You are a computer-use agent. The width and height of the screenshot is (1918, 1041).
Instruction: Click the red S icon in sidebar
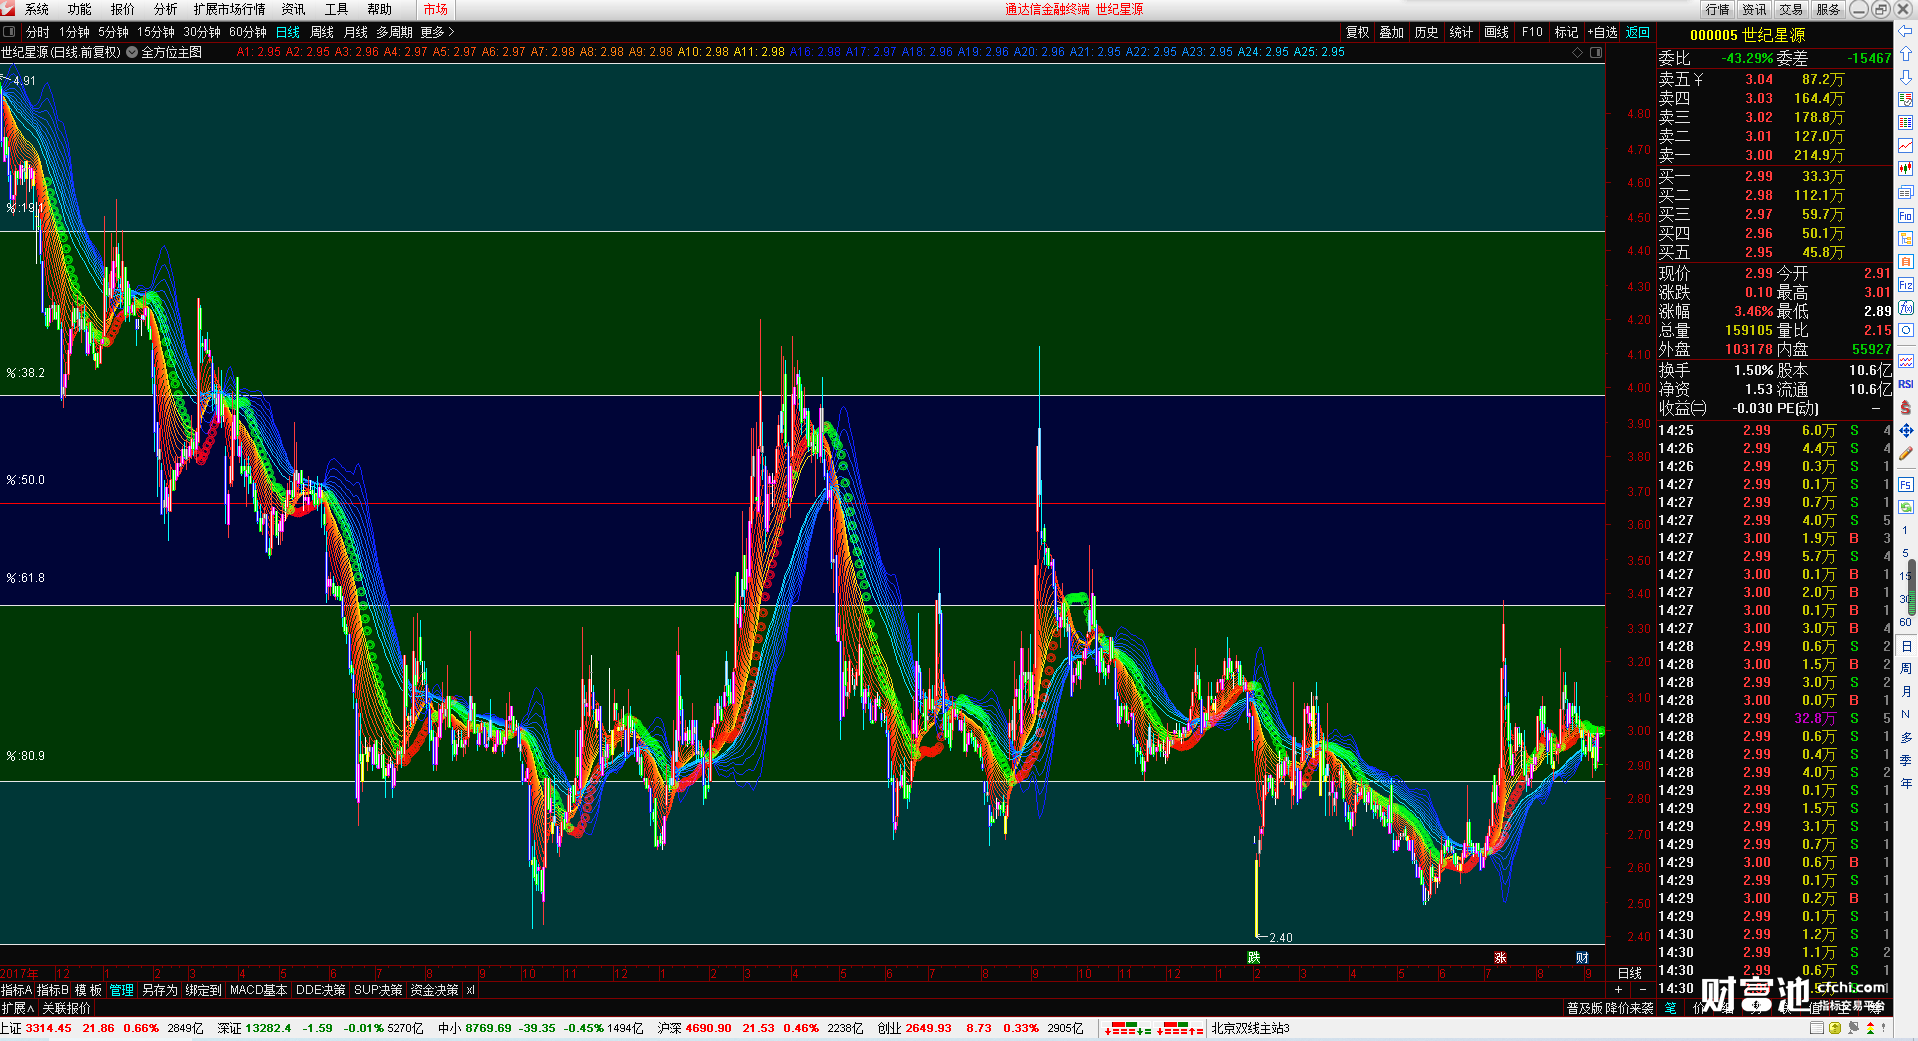click(1905, 407)
